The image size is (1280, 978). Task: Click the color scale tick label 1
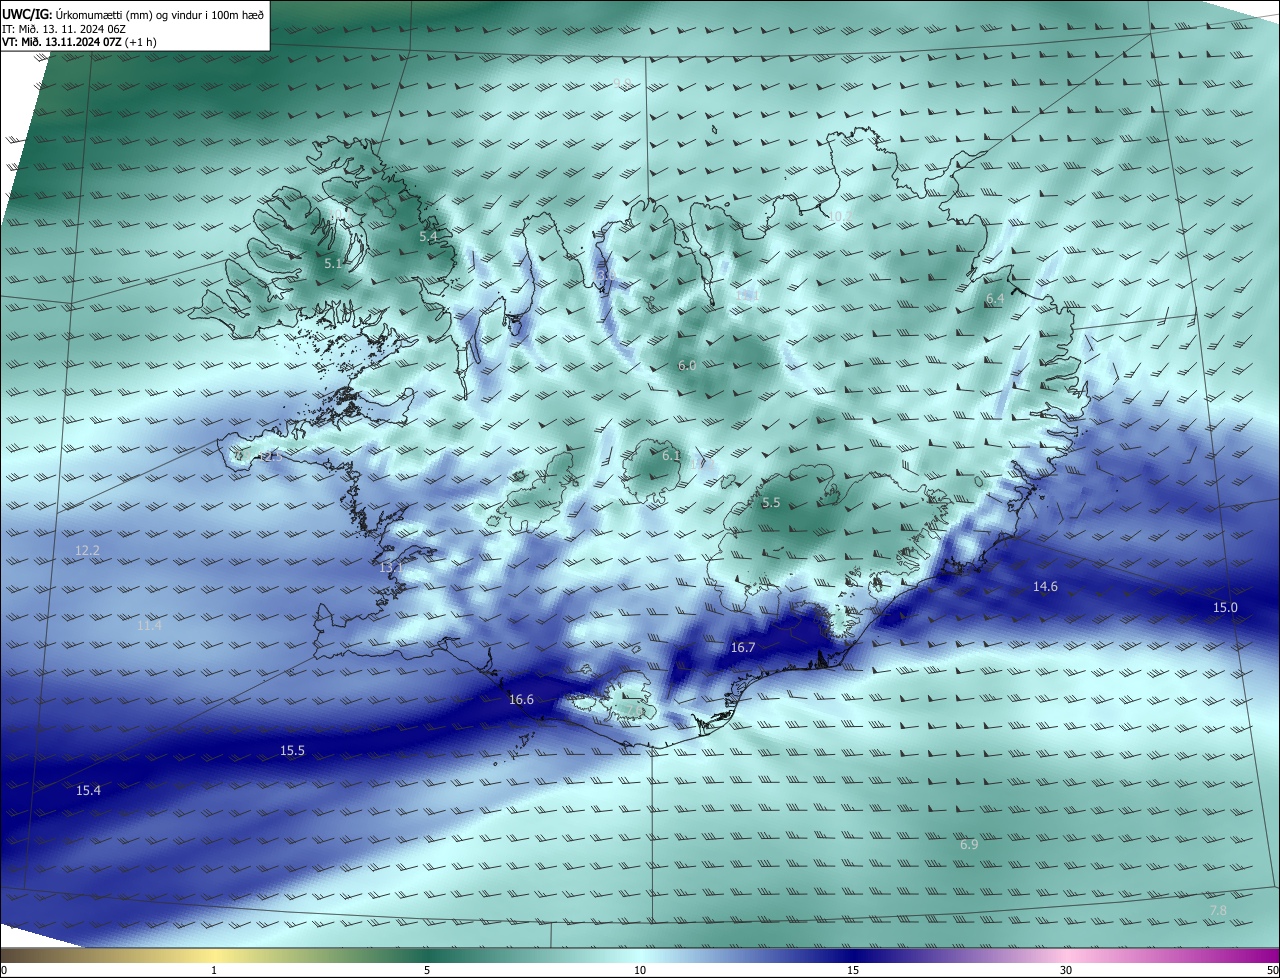[214, 970]
